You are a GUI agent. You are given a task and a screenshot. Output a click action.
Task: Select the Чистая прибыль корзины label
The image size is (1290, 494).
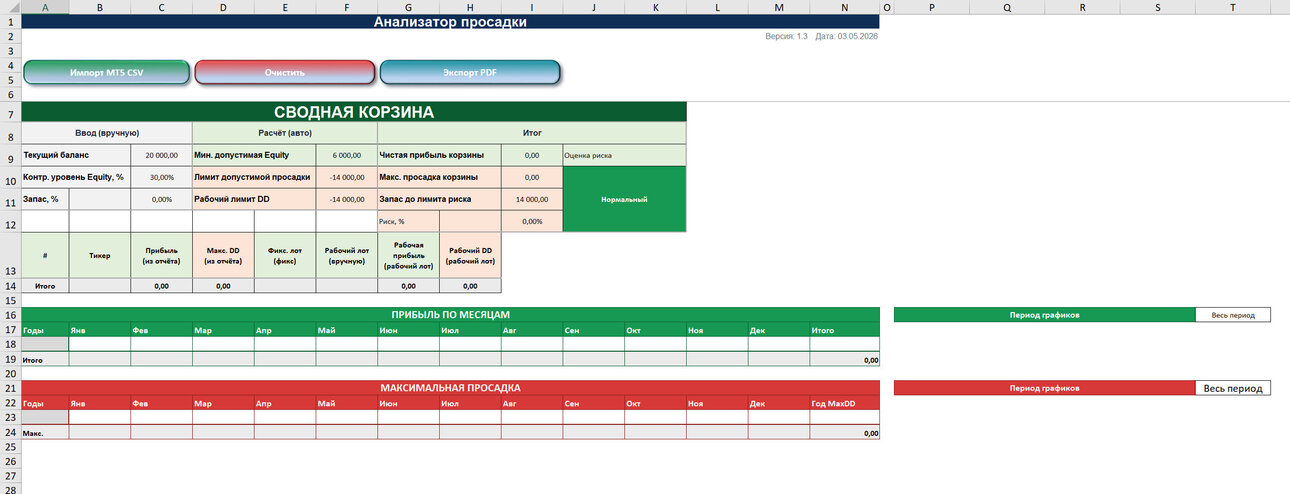(x=439, y=155)
